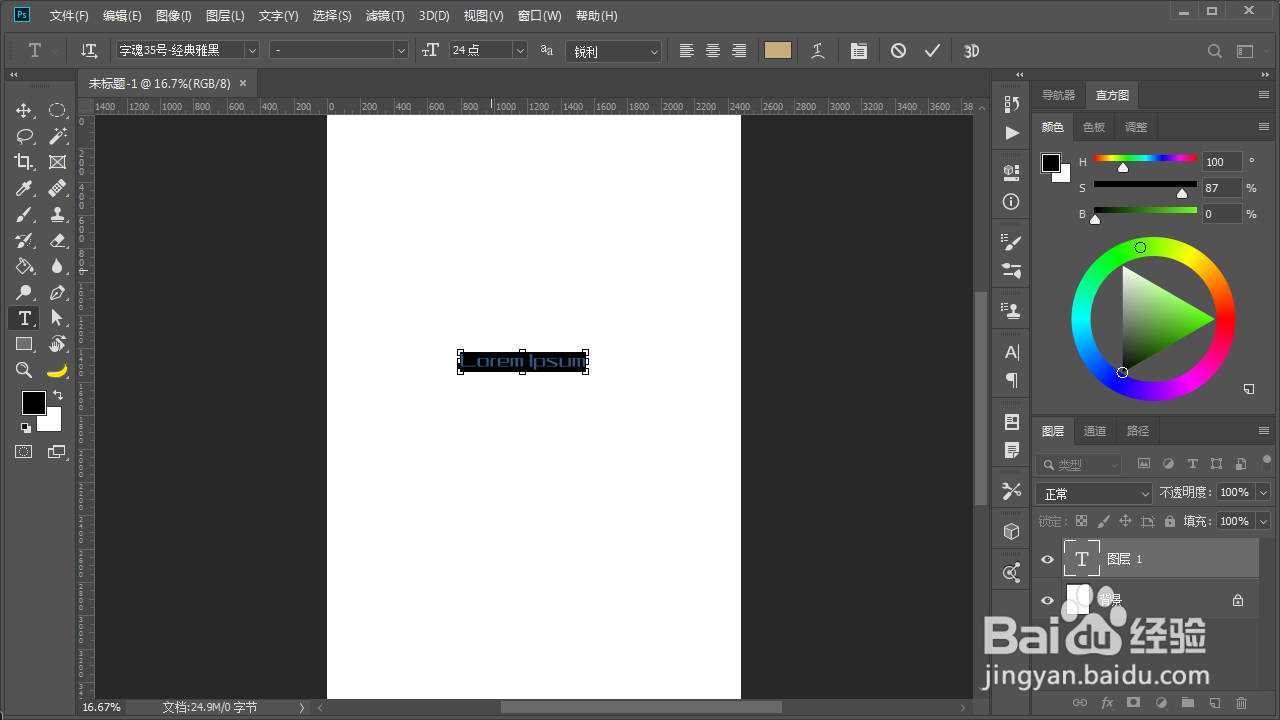This screenshot has width=1280, height=720.
Task: Open the 图层(L) menu
Action: (225, 16)
